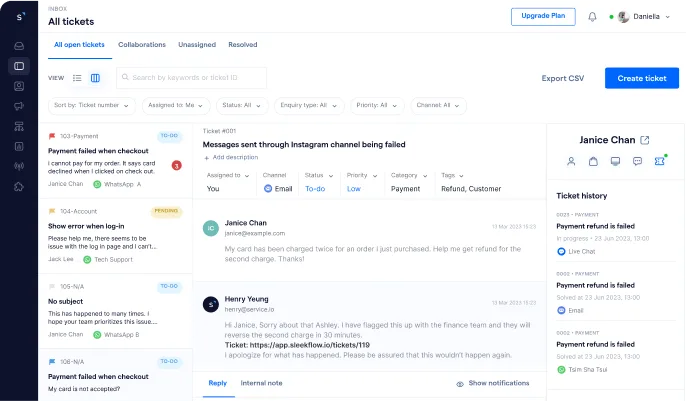Click Daniella's avatar picture

[623, 17]
